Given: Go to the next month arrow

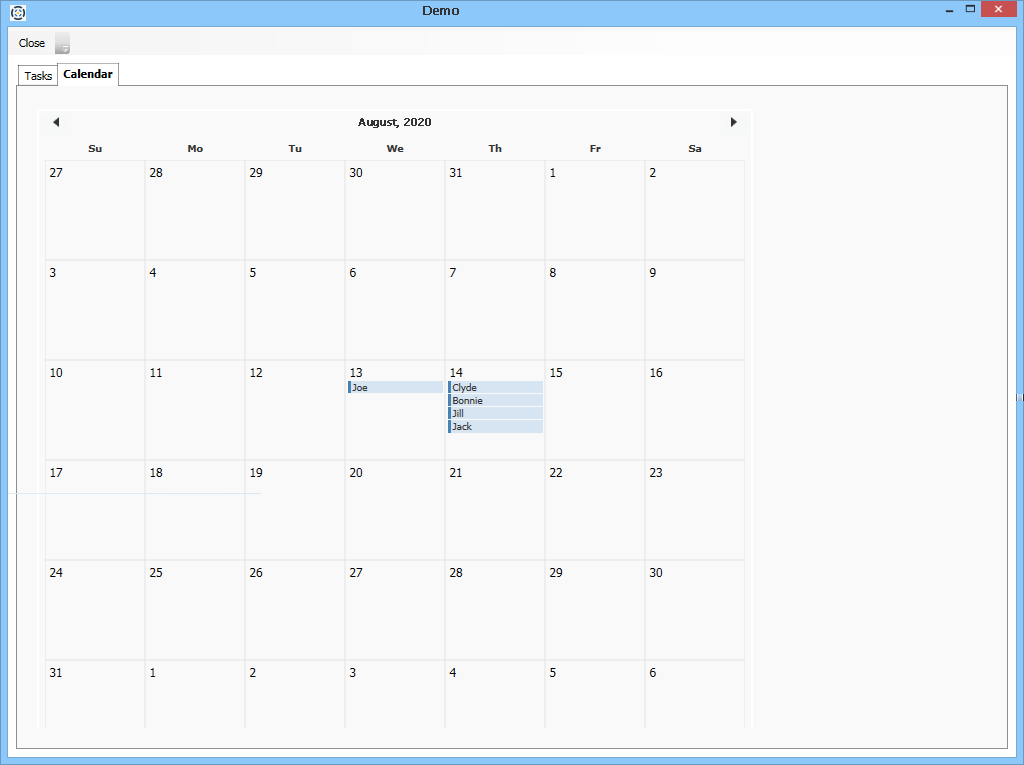Looking at the screenshot, I should pyautogui.click(x=733, y=122).
